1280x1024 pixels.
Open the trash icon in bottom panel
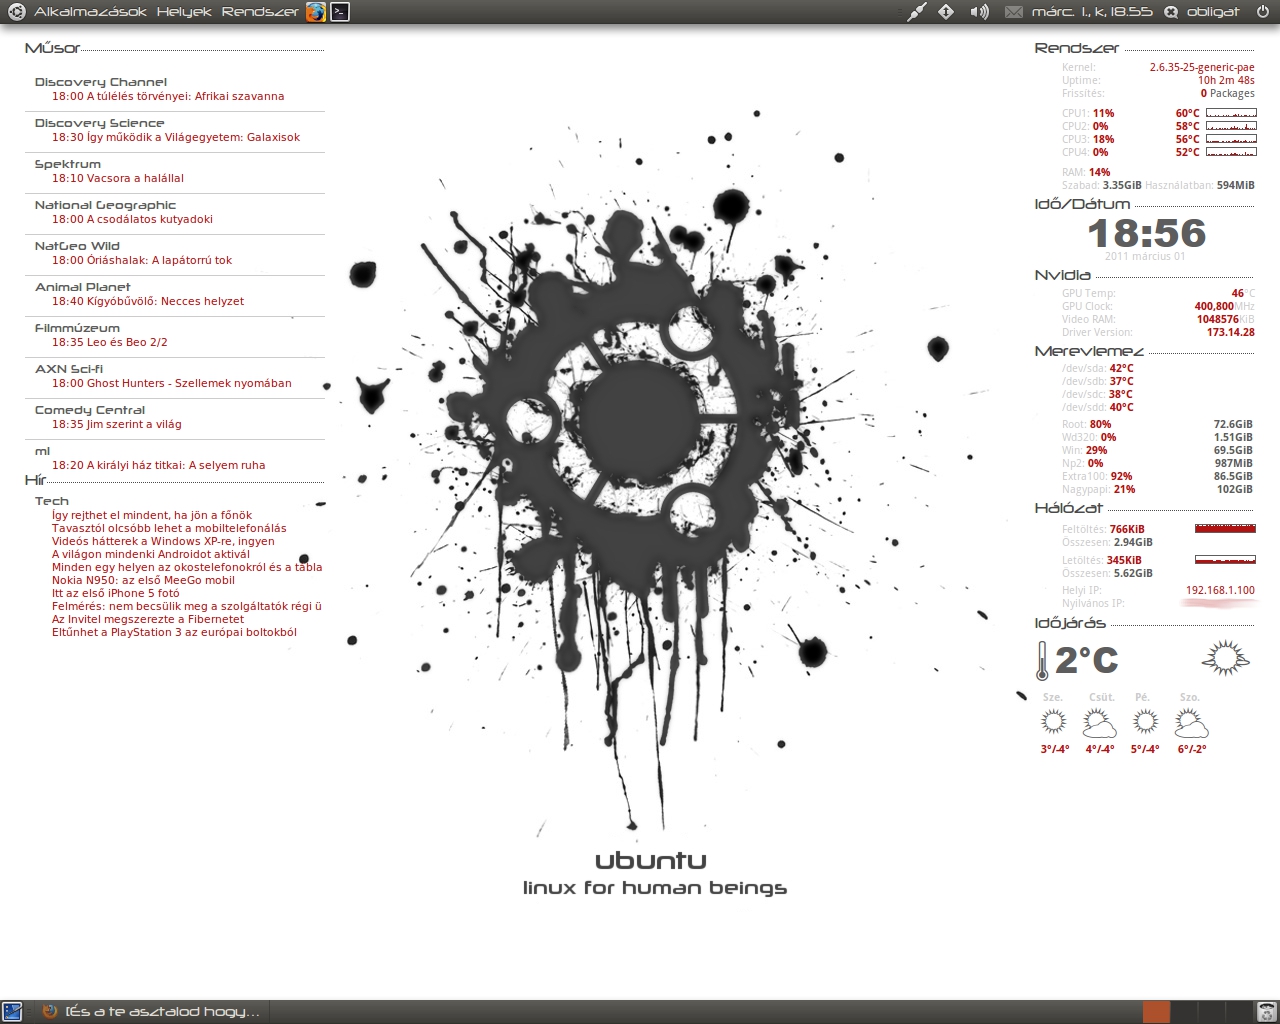click(1266, 1011)
